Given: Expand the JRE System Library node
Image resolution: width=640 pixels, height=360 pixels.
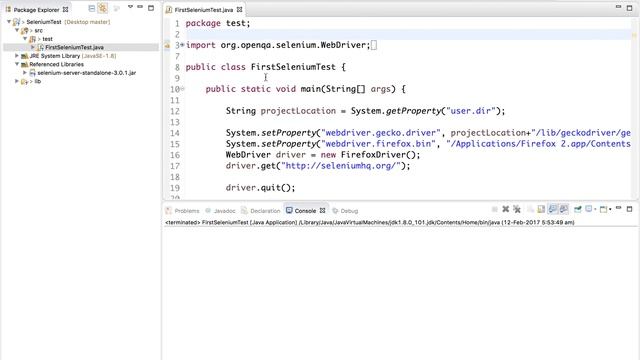Looking at the screenshot, I should (17, 56).
